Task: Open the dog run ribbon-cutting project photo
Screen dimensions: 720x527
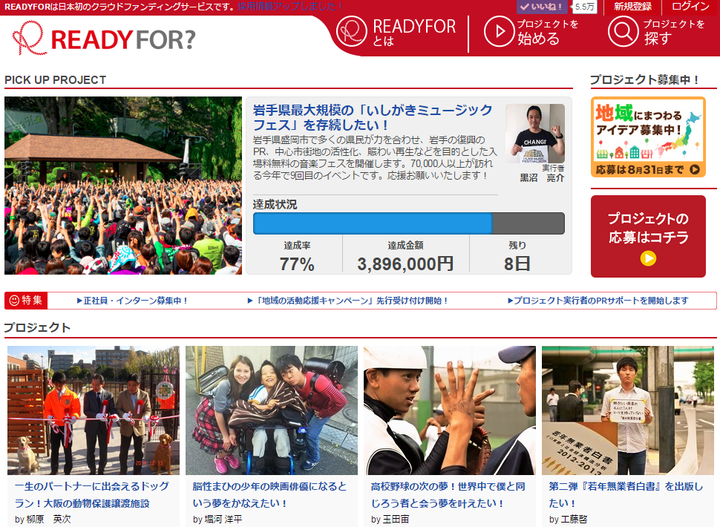Action: (93, 410)
